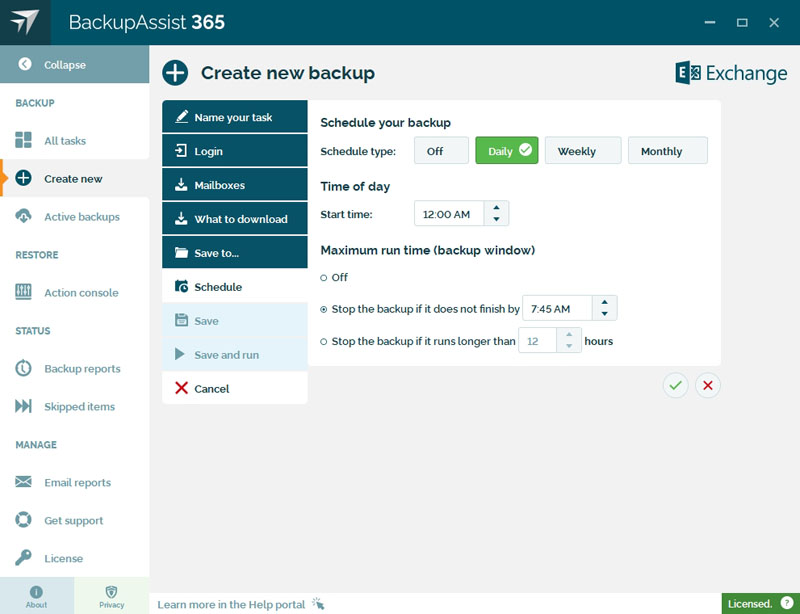
Task: Click the Email reports envelope icon
Action: [23, 482]
